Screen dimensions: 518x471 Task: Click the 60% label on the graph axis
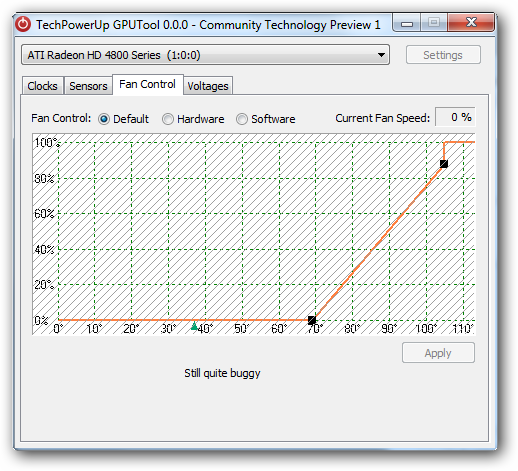[x=44, y=213]
